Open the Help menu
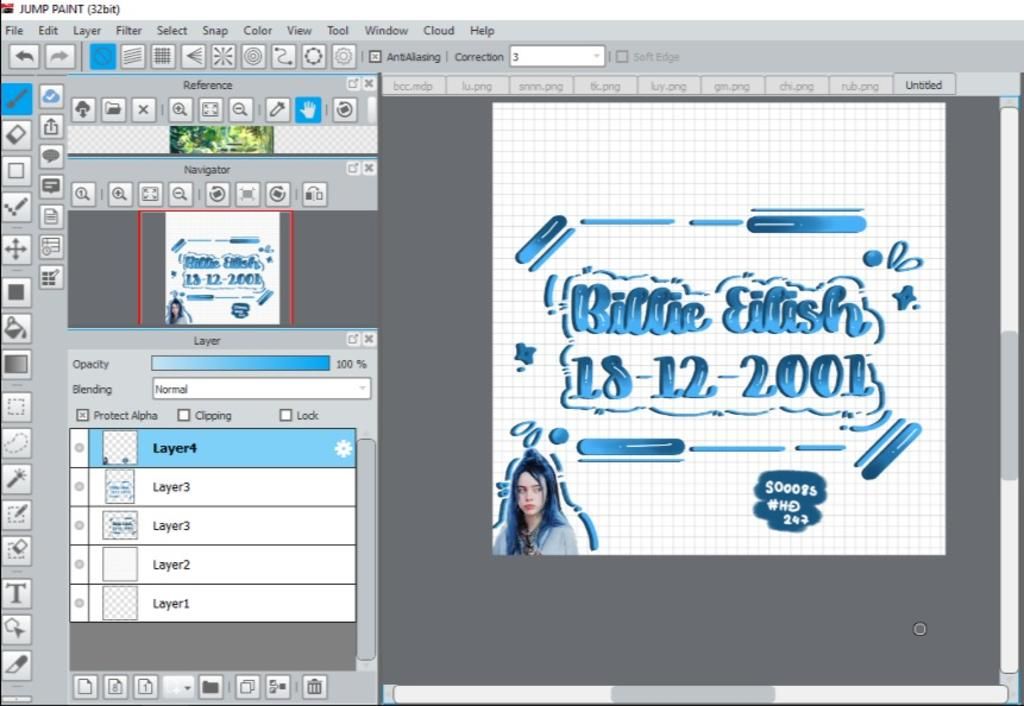1024x706 pixels. (x=482, y=30)
